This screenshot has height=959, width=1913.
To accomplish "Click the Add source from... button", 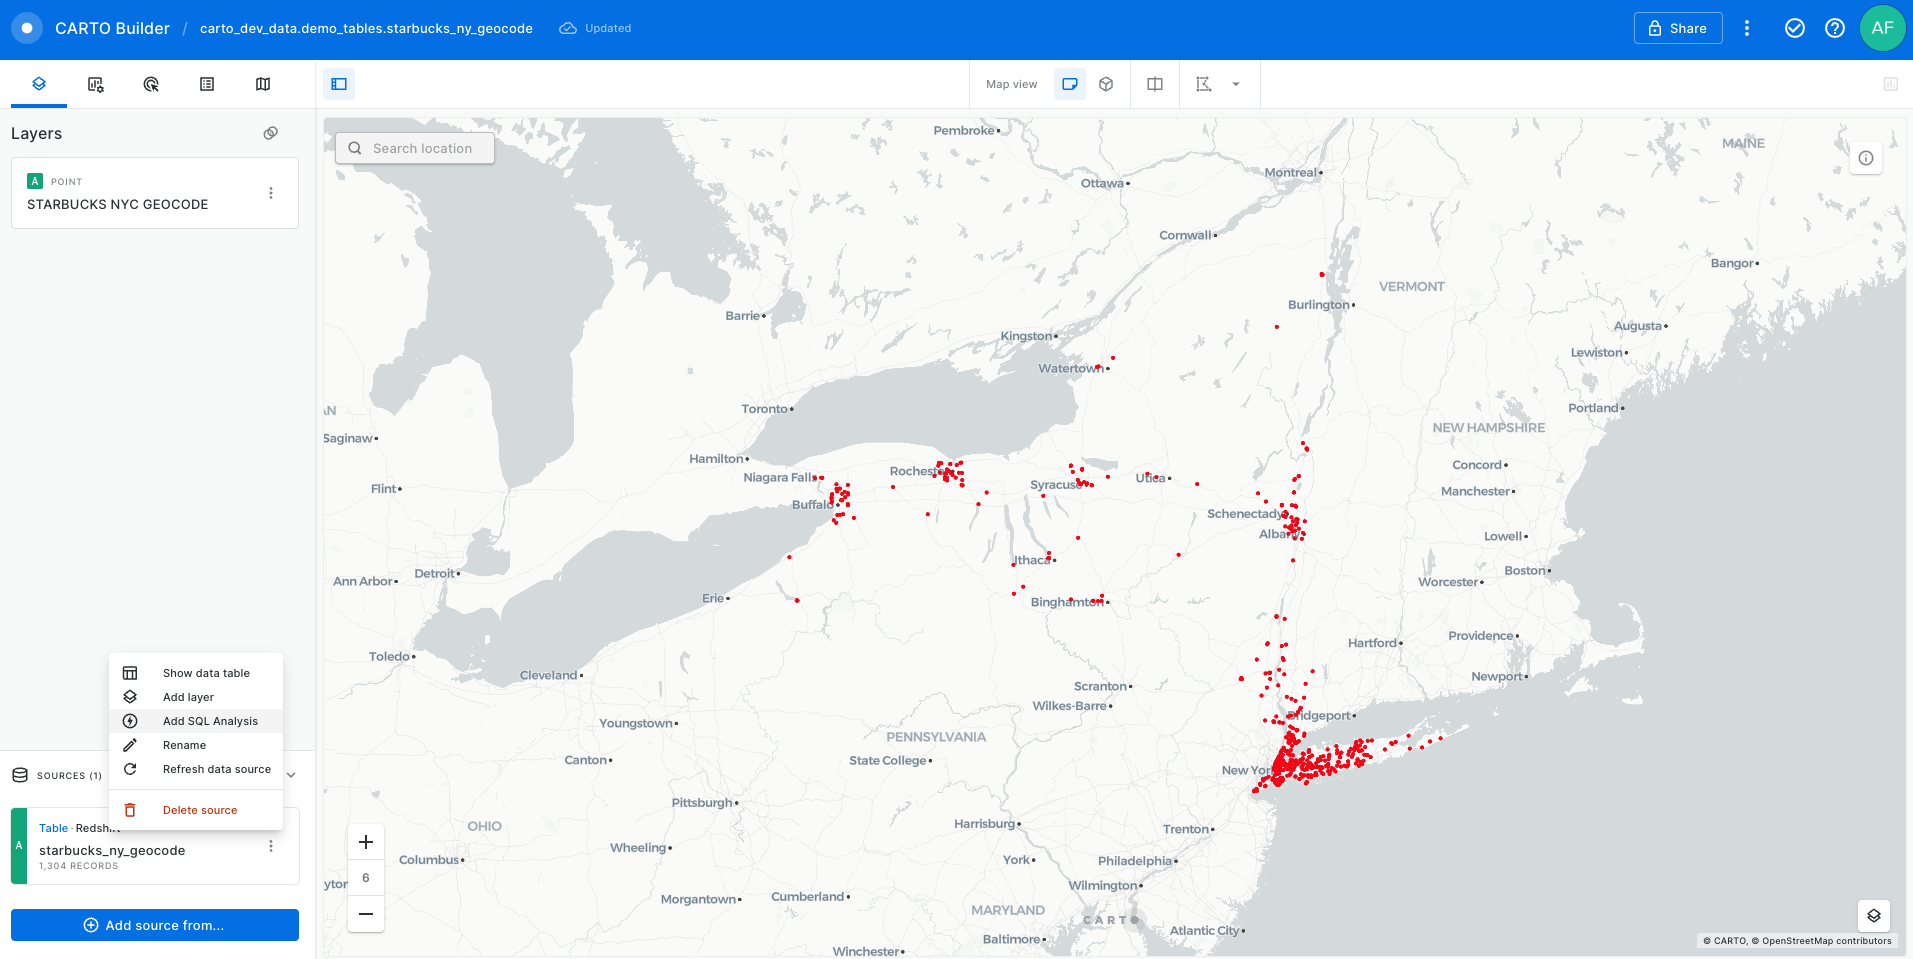I will click(155, 925).
